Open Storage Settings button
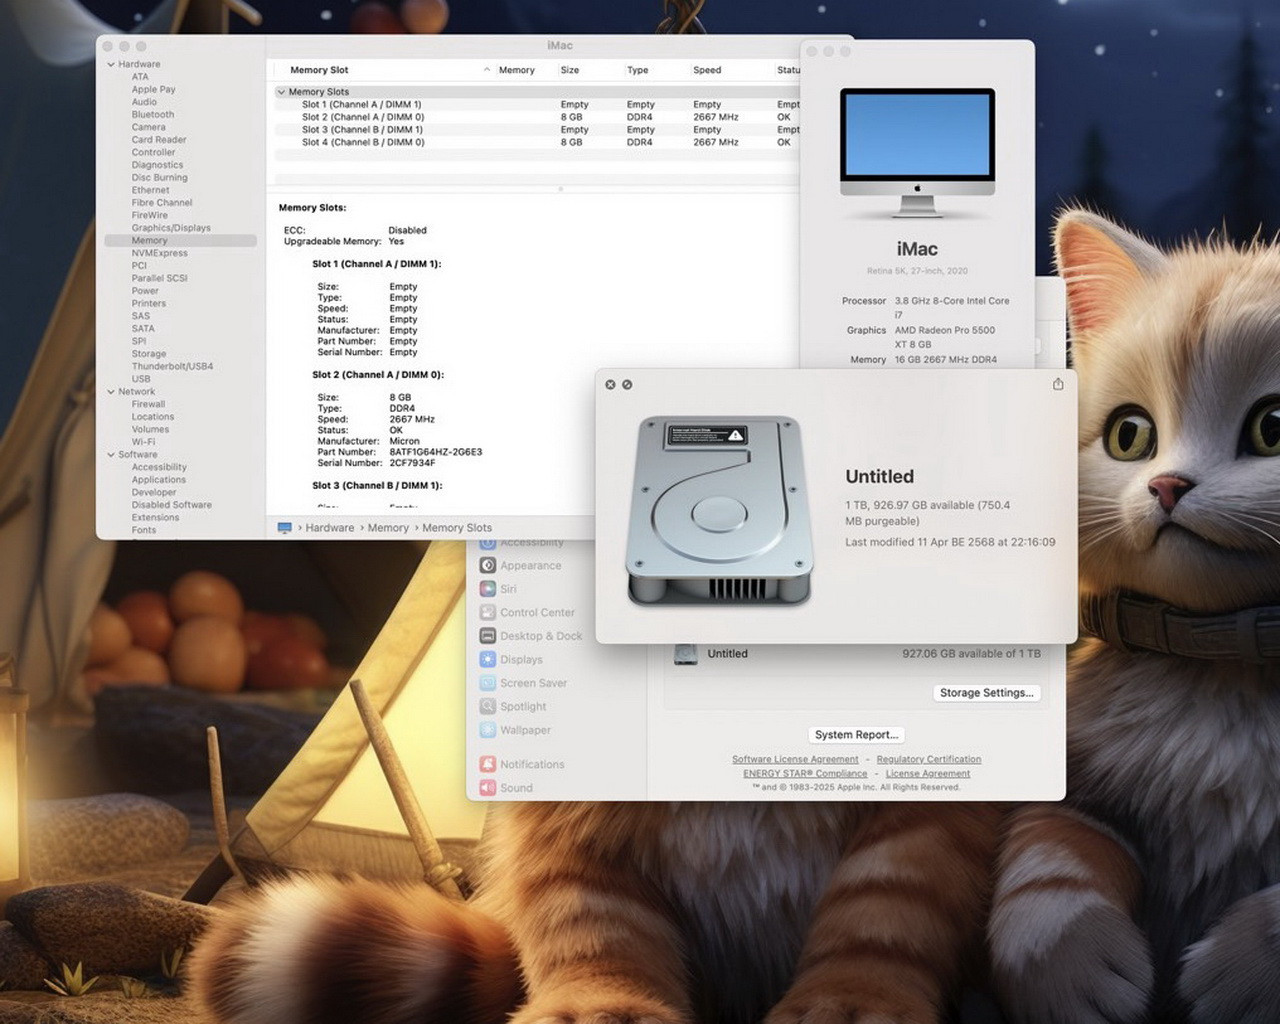1280x1024 pixels. point(987,693)
